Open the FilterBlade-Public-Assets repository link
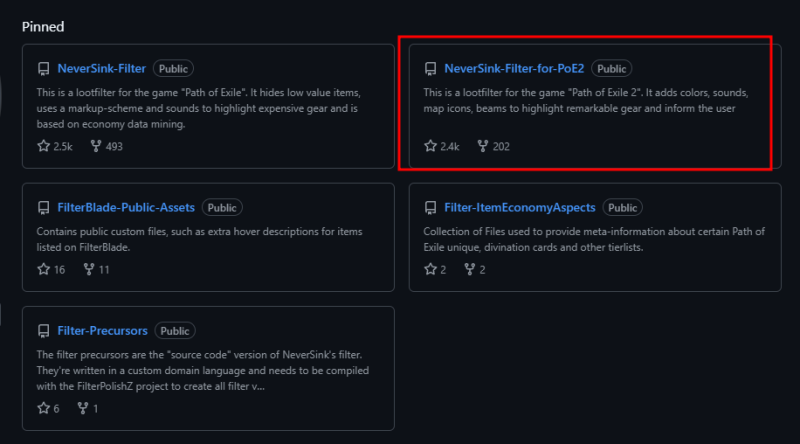This screenshot has height=444, width=800. (127, 208)
